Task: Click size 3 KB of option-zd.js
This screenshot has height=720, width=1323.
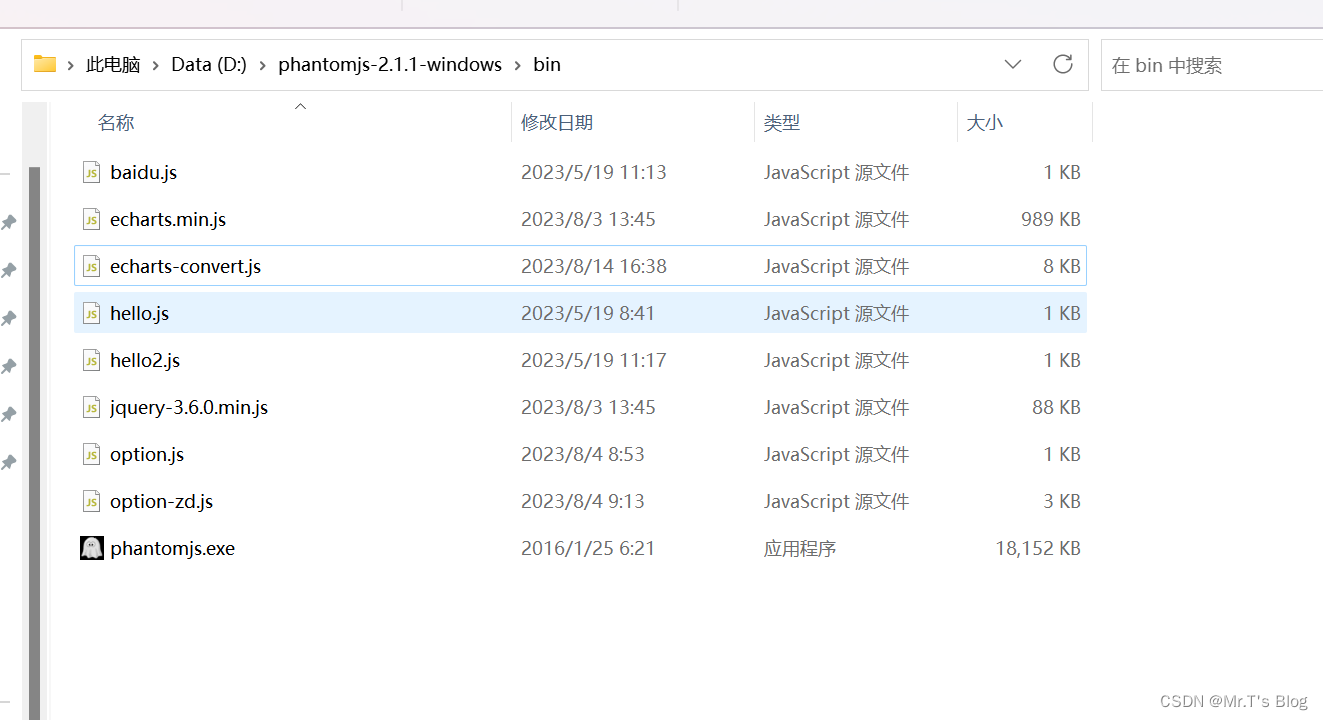Action: 1062,501
